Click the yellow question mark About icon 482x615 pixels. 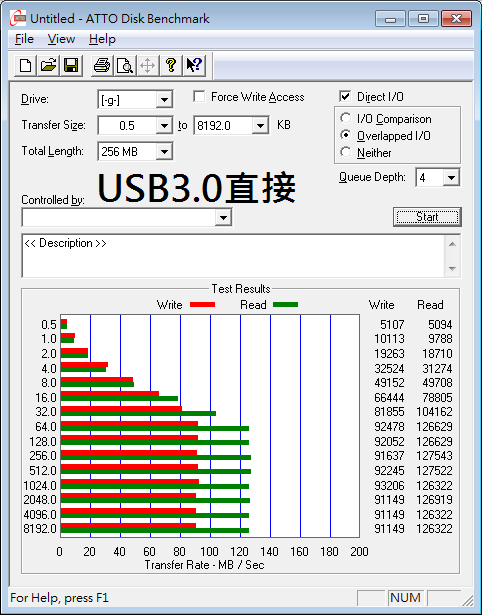(171, 65)
